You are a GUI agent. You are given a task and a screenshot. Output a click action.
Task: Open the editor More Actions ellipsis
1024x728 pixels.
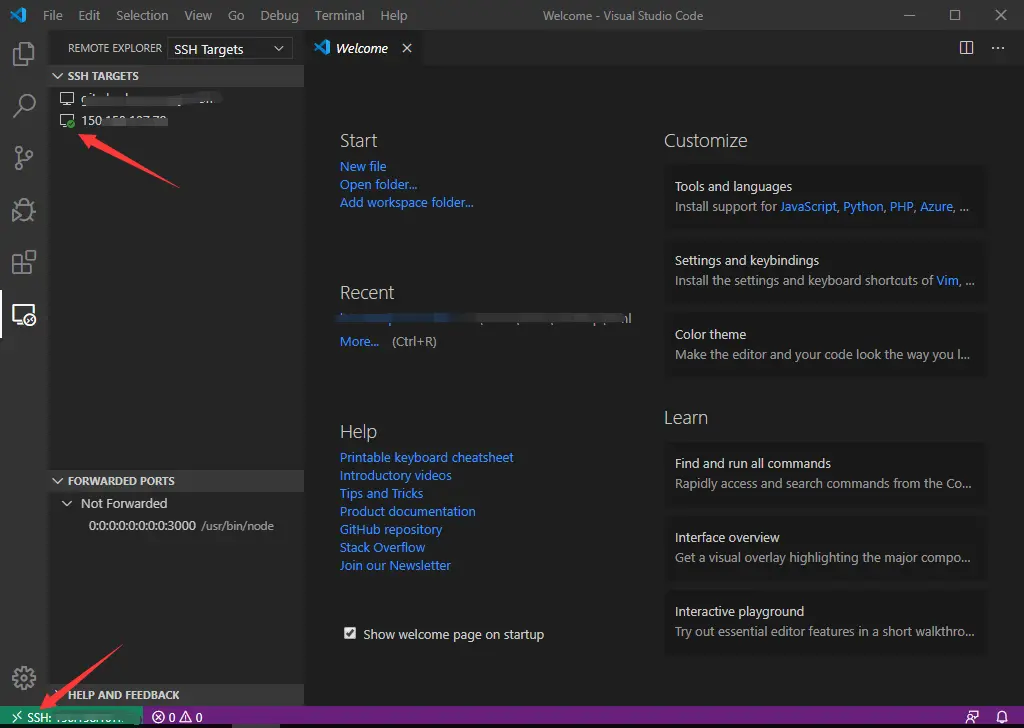(x=998, y=48)
